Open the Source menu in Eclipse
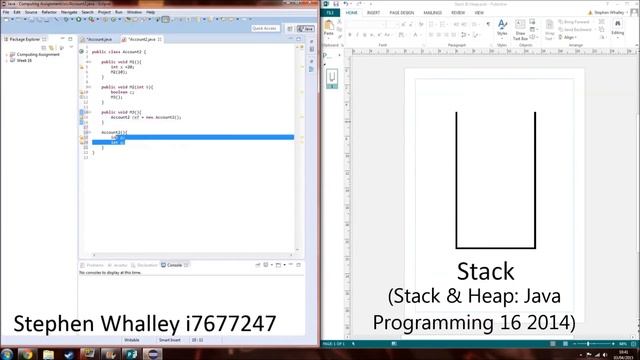The height and width of the screenshot is (360, 640). click(x=31, y=12)
